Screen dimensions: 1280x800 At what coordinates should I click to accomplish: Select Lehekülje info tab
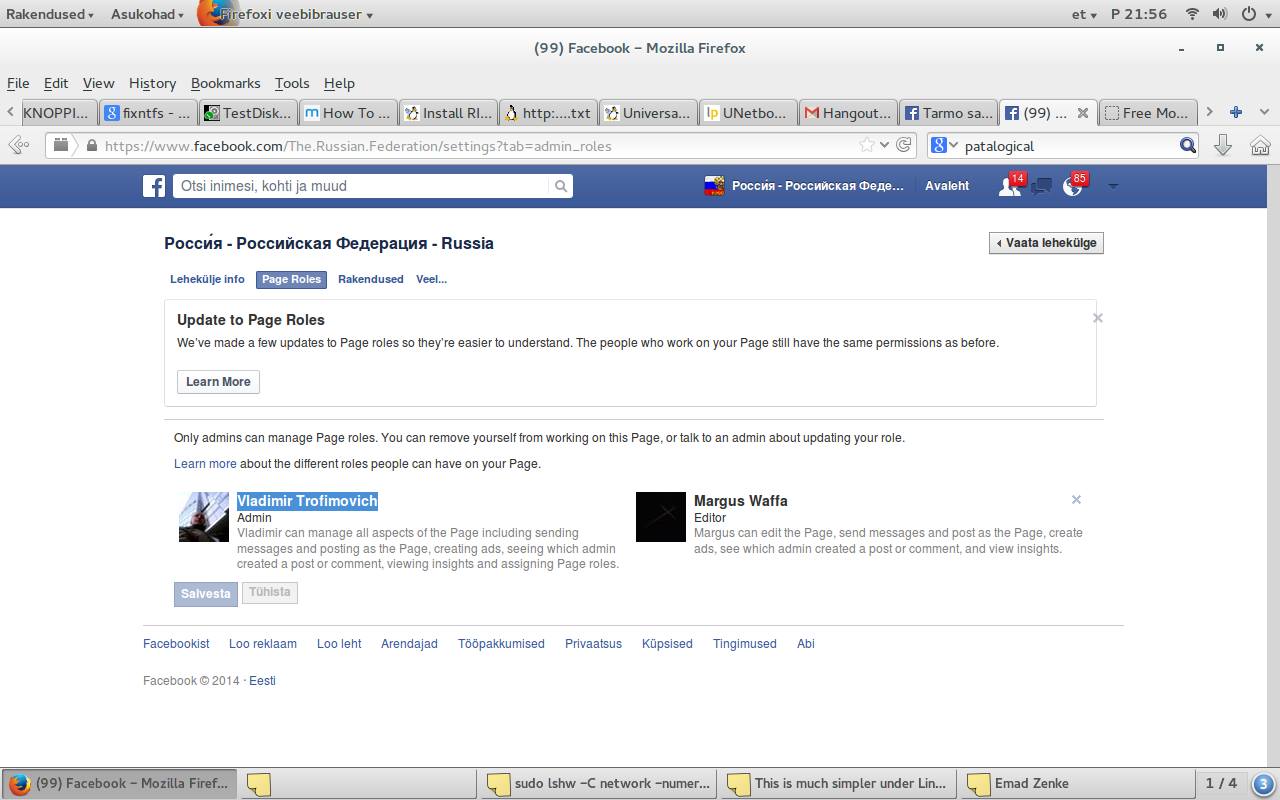coord(207,279)
